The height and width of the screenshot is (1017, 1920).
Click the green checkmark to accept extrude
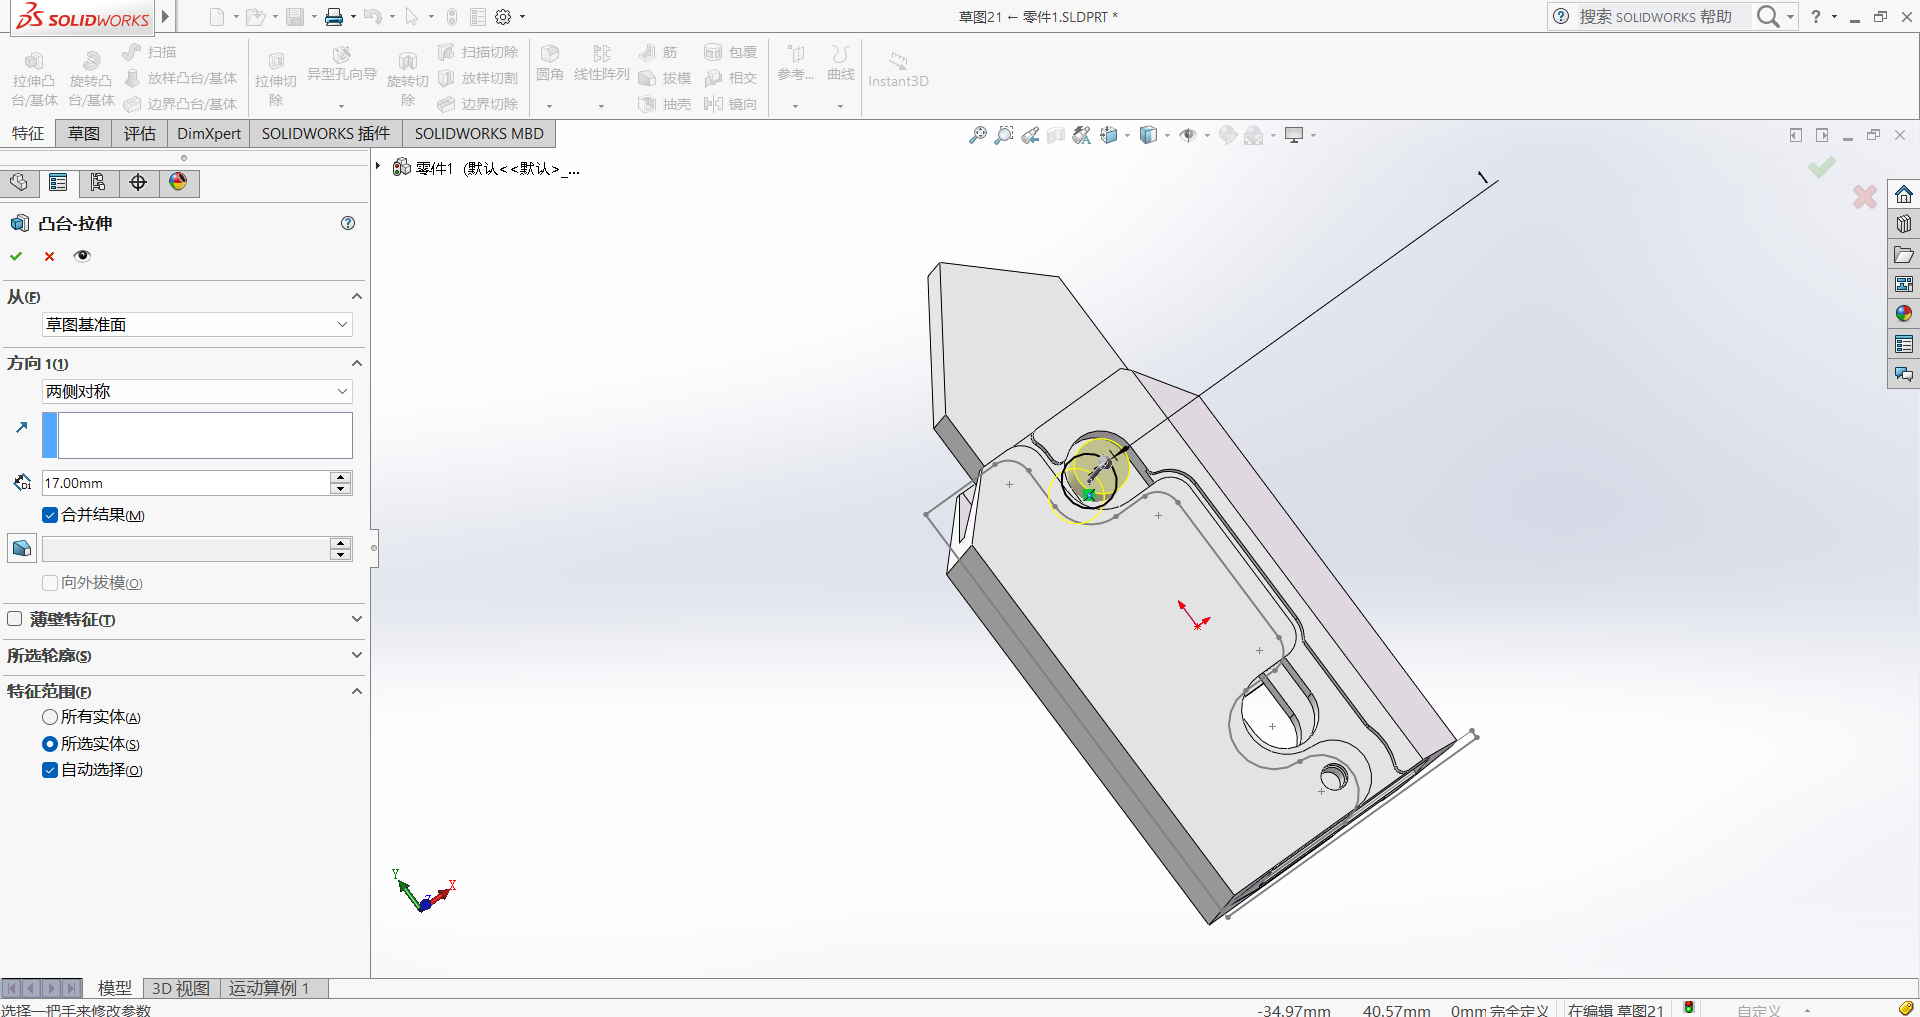click(x=16, y=256)
